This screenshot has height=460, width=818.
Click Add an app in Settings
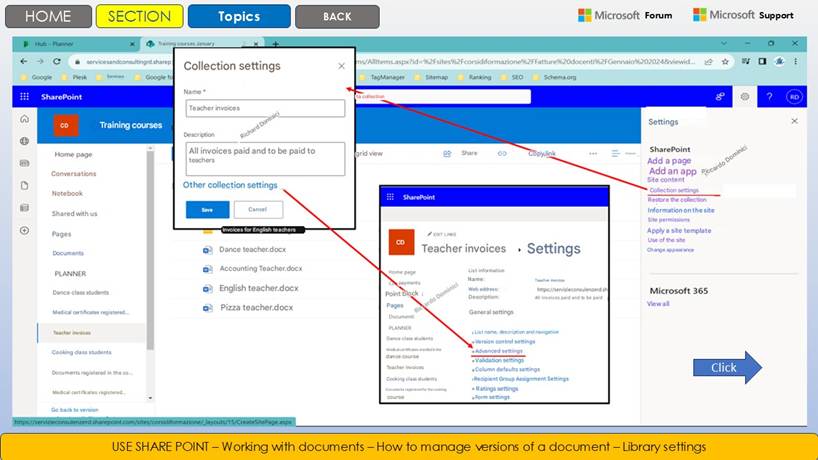coord(672,171)
